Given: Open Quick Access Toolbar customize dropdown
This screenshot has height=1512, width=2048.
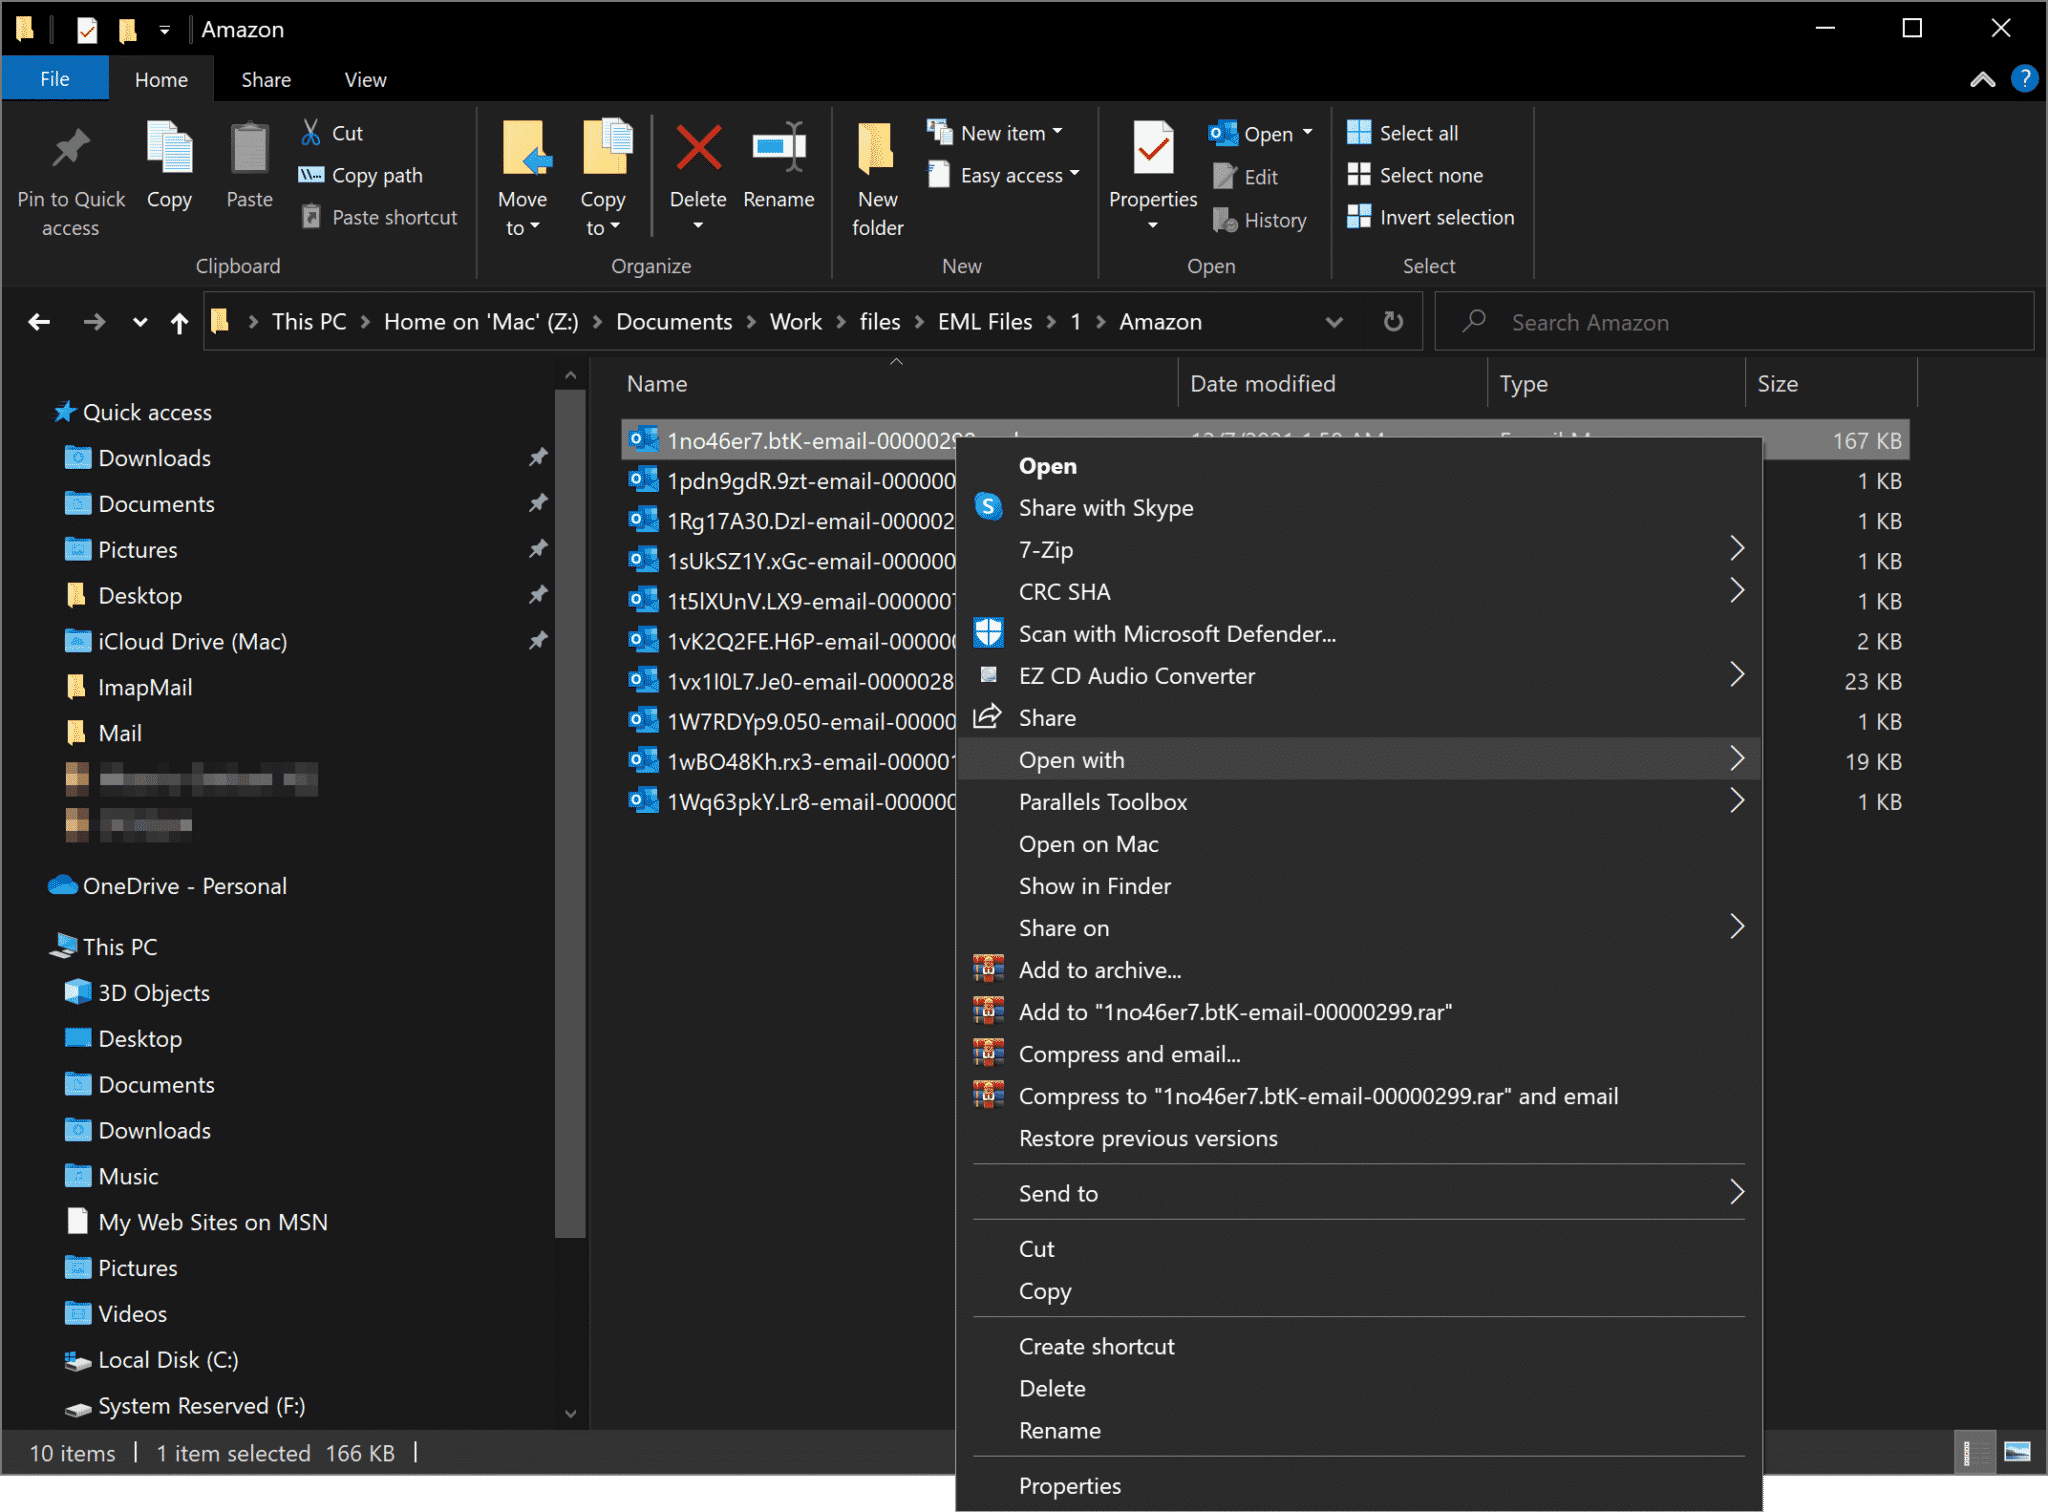Looking at the screenshot, I should point(164,30).
